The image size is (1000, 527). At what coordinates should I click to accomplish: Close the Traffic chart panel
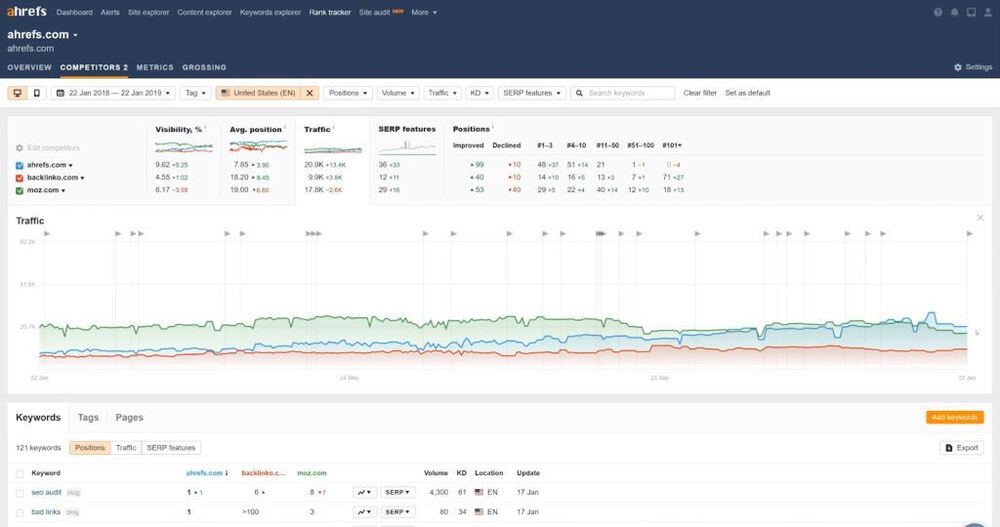[x=980, y=218]
